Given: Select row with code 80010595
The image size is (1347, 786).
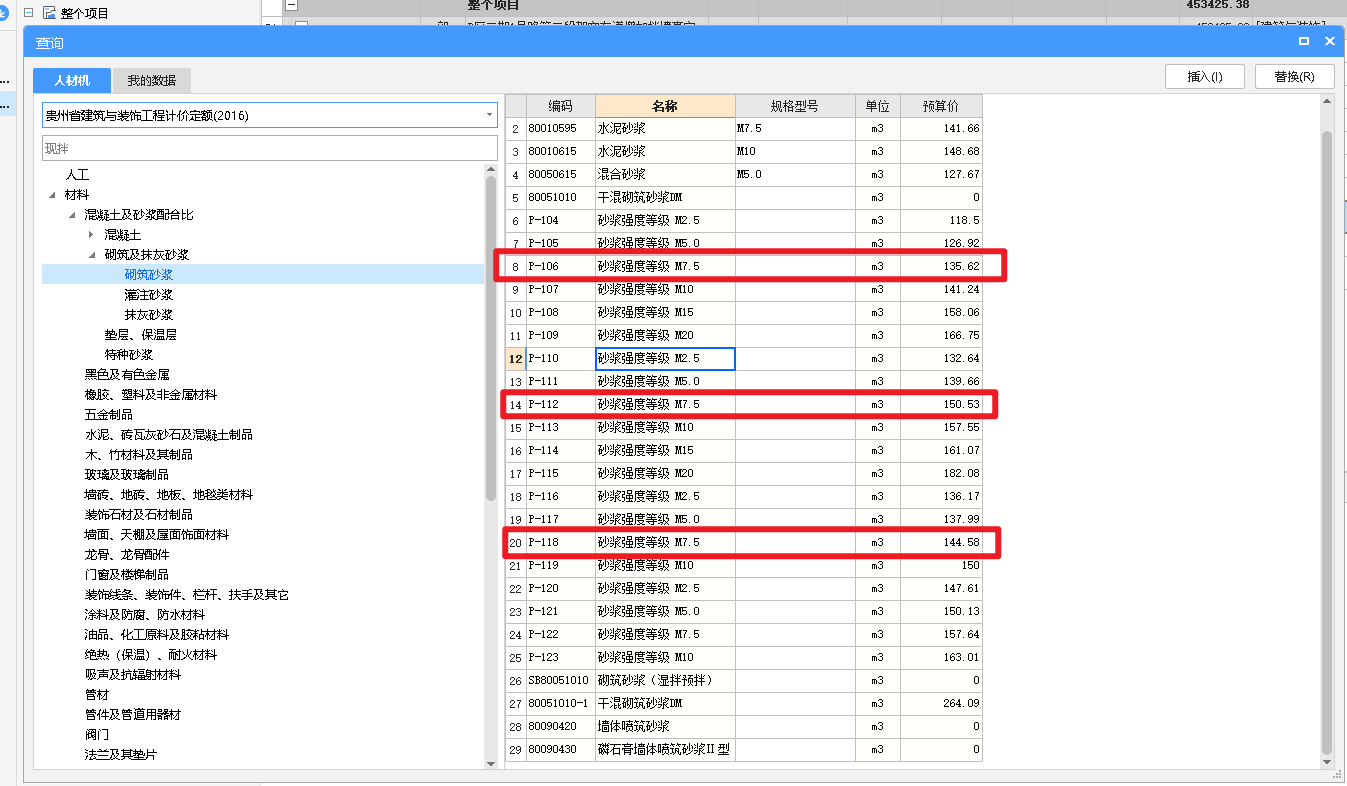Looking at the screenshot, I should coord(744,129).
